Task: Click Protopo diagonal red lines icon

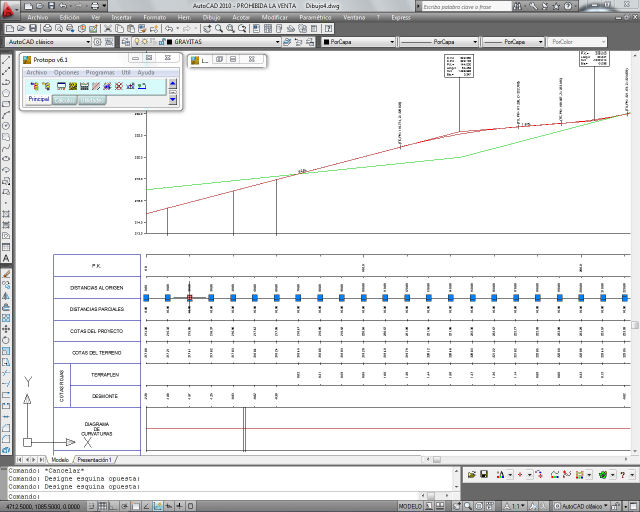Action: click(96, 86)
